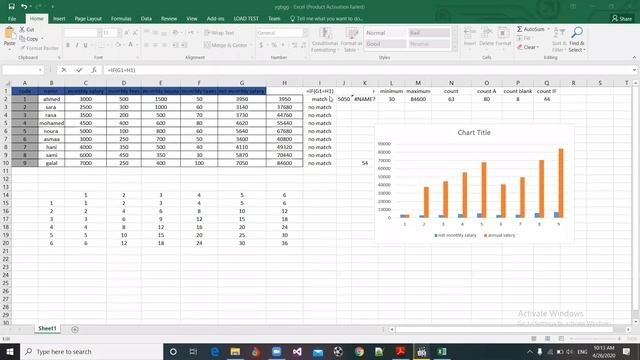Apply italic formatting
Viewport: 640px width, 360px height.
[x=76, y=45]
